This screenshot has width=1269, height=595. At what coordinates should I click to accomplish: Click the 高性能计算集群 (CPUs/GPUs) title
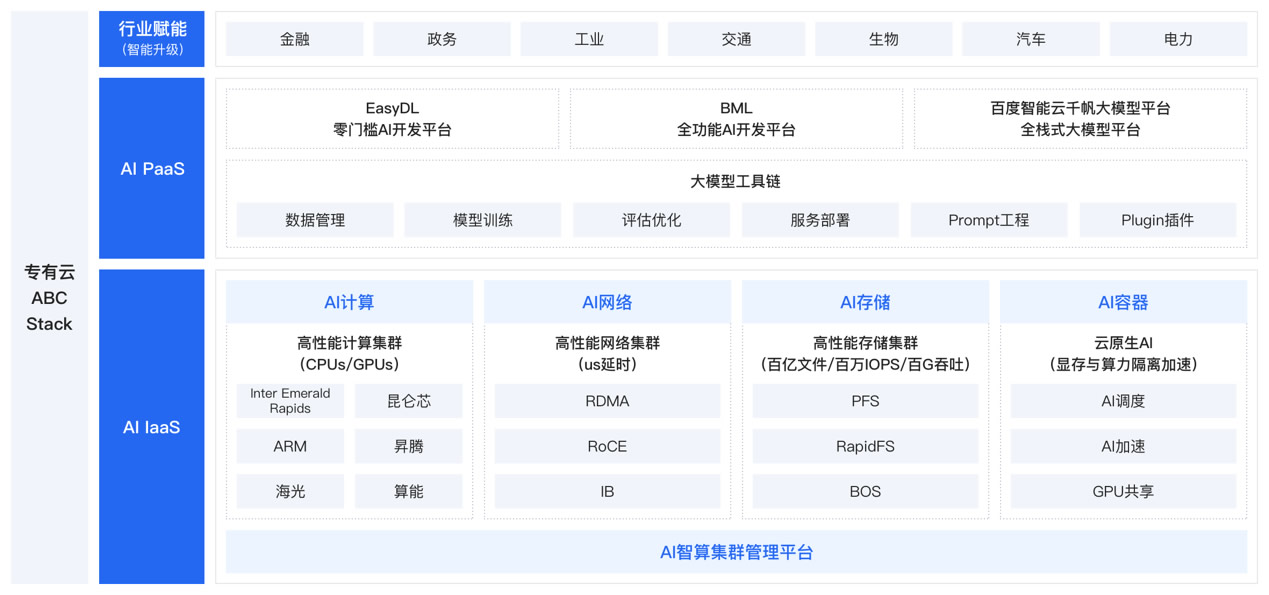point(349,354)
